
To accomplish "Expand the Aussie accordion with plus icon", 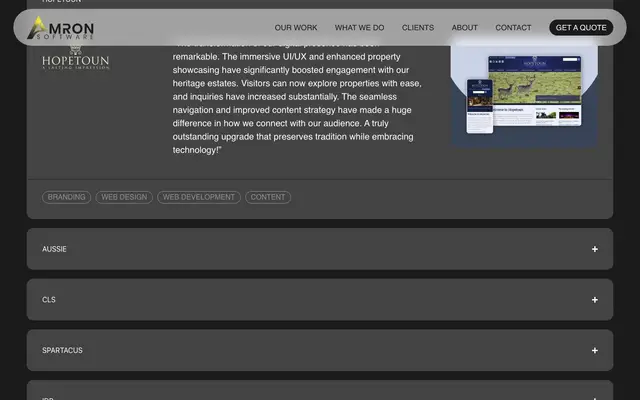I will point(595,249).
